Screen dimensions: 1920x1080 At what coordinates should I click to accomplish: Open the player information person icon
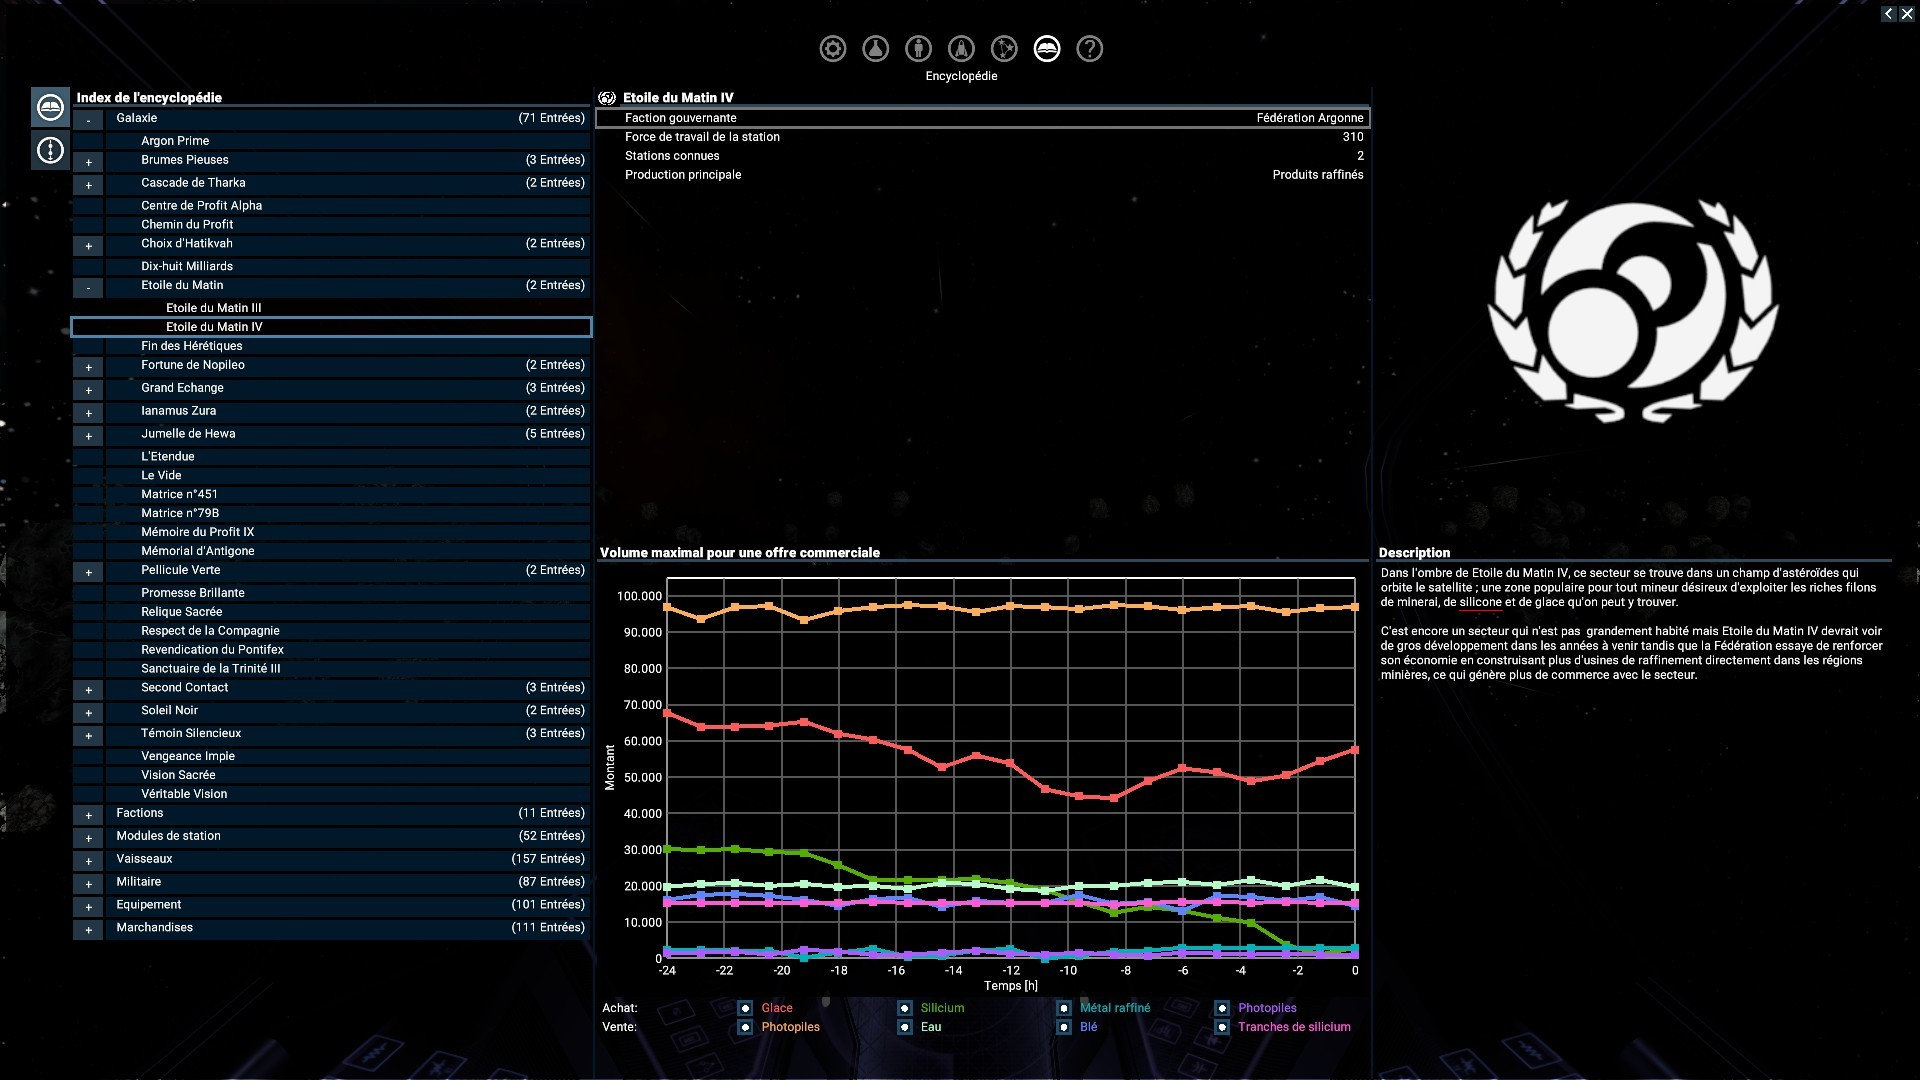click(x=918, y=49)
